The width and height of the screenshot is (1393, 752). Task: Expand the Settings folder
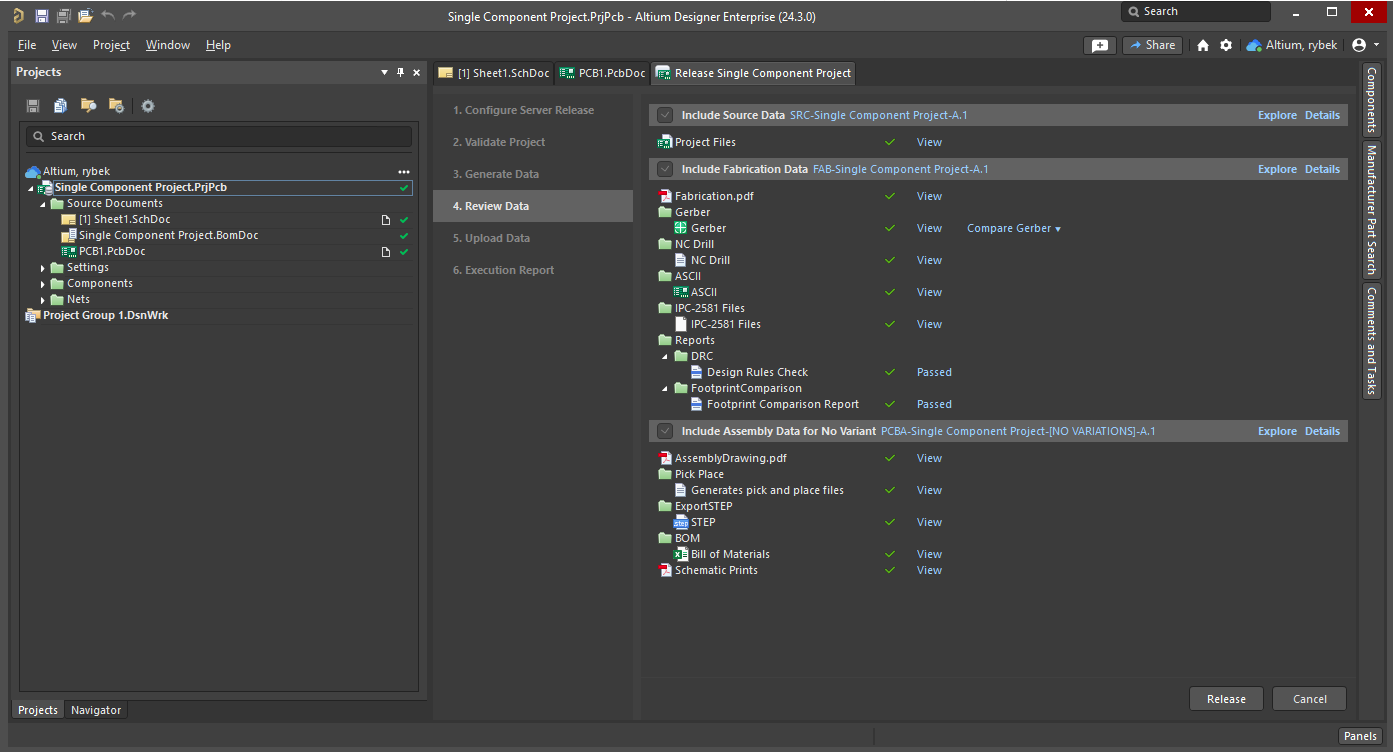click(43, 268)
